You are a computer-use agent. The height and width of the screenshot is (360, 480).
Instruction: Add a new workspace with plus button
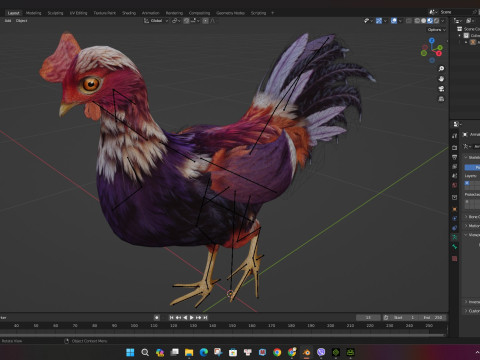click(272, 13)
